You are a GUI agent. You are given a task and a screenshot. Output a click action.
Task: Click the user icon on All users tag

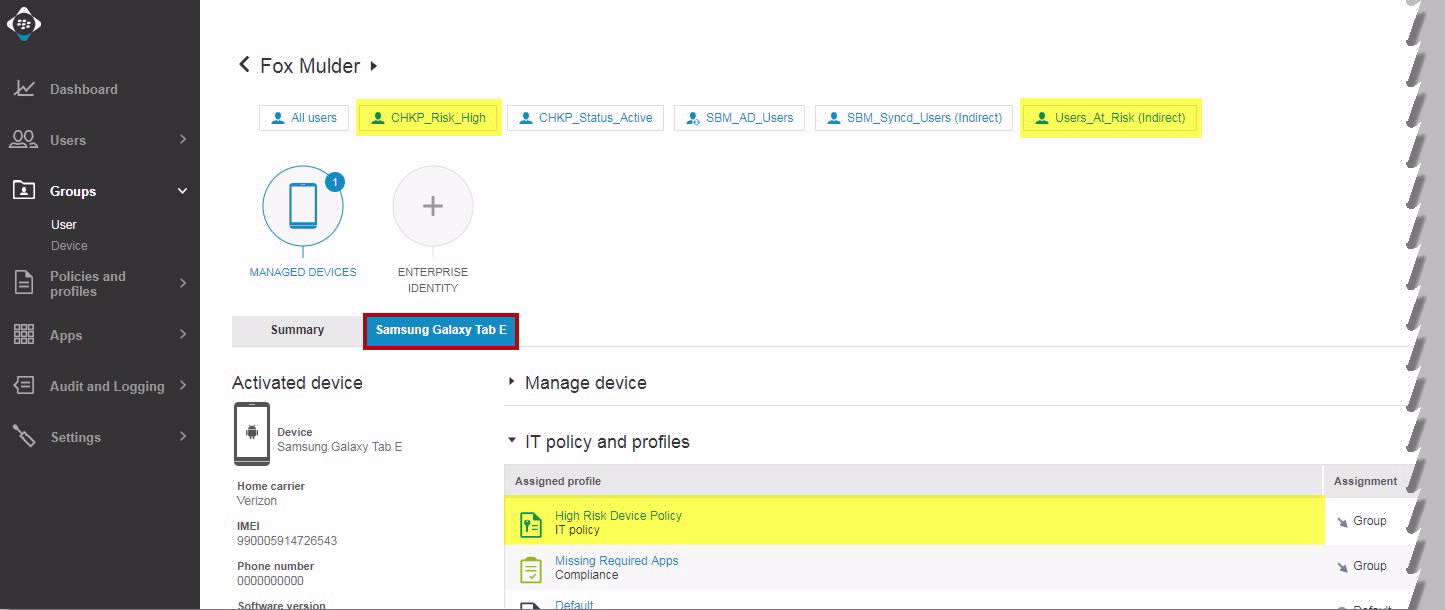277,118
